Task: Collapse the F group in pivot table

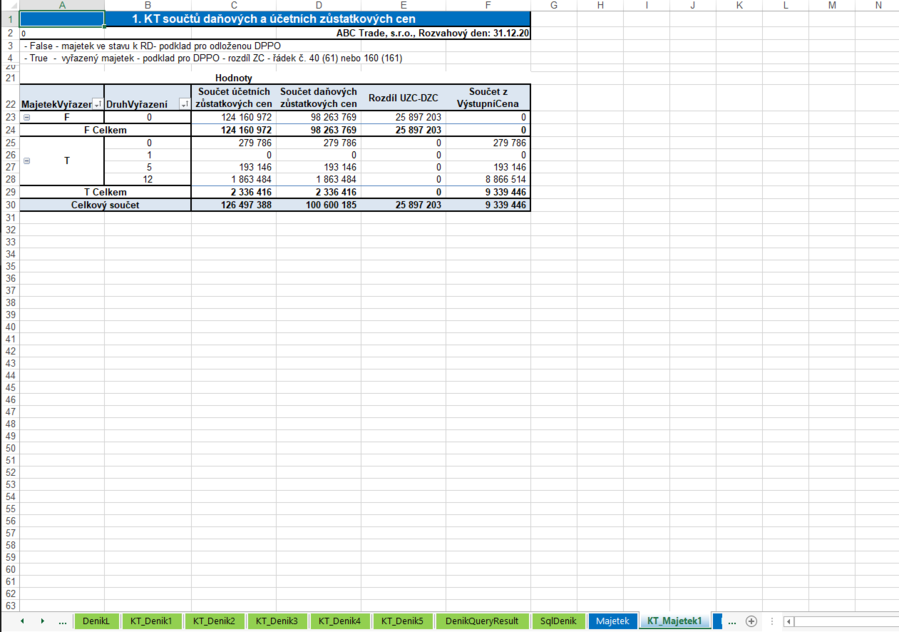Action: pos(27,118)
